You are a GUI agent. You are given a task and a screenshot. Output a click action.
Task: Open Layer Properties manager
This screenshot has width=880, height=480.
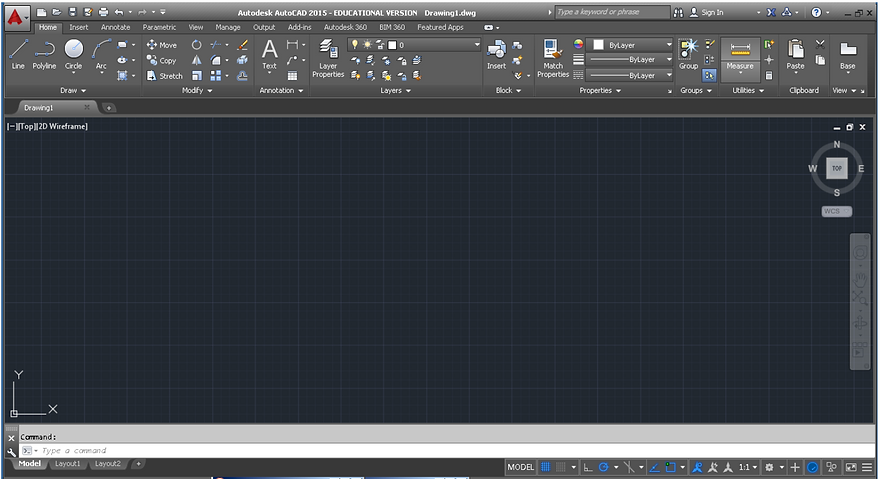(328, 58)
